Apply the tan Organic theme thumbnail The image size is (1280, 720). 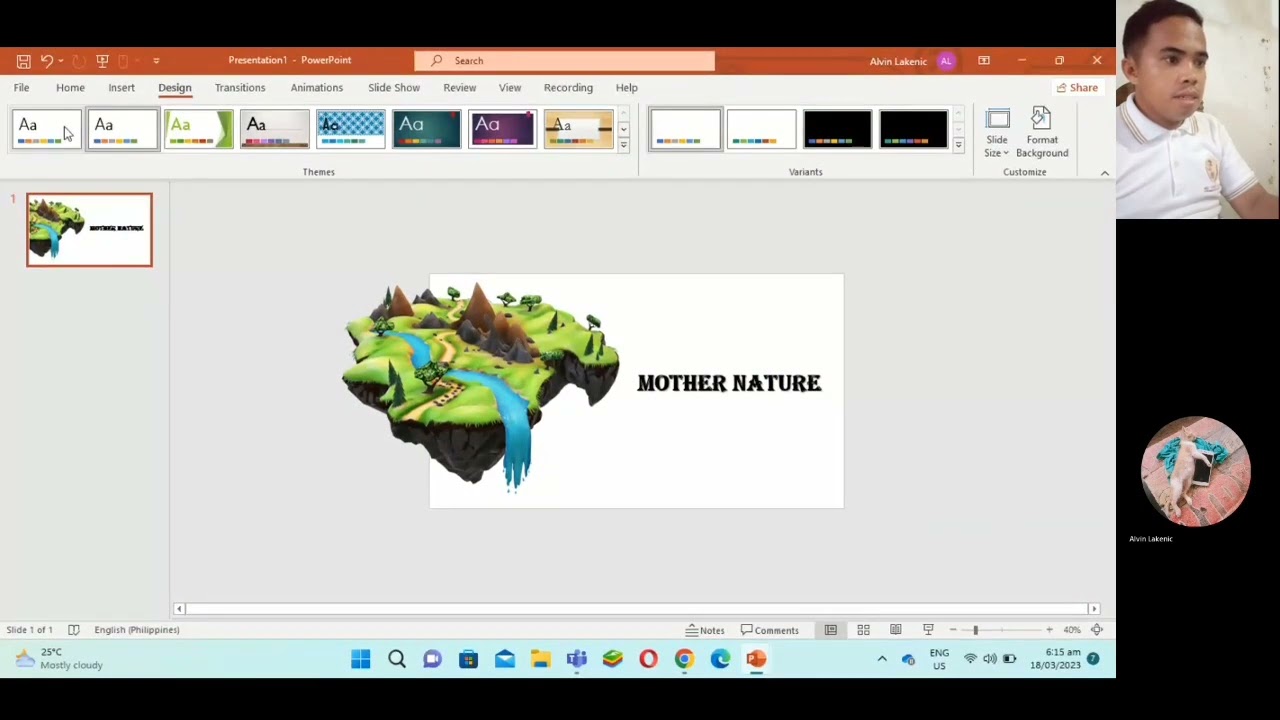(x=578, y=129)
